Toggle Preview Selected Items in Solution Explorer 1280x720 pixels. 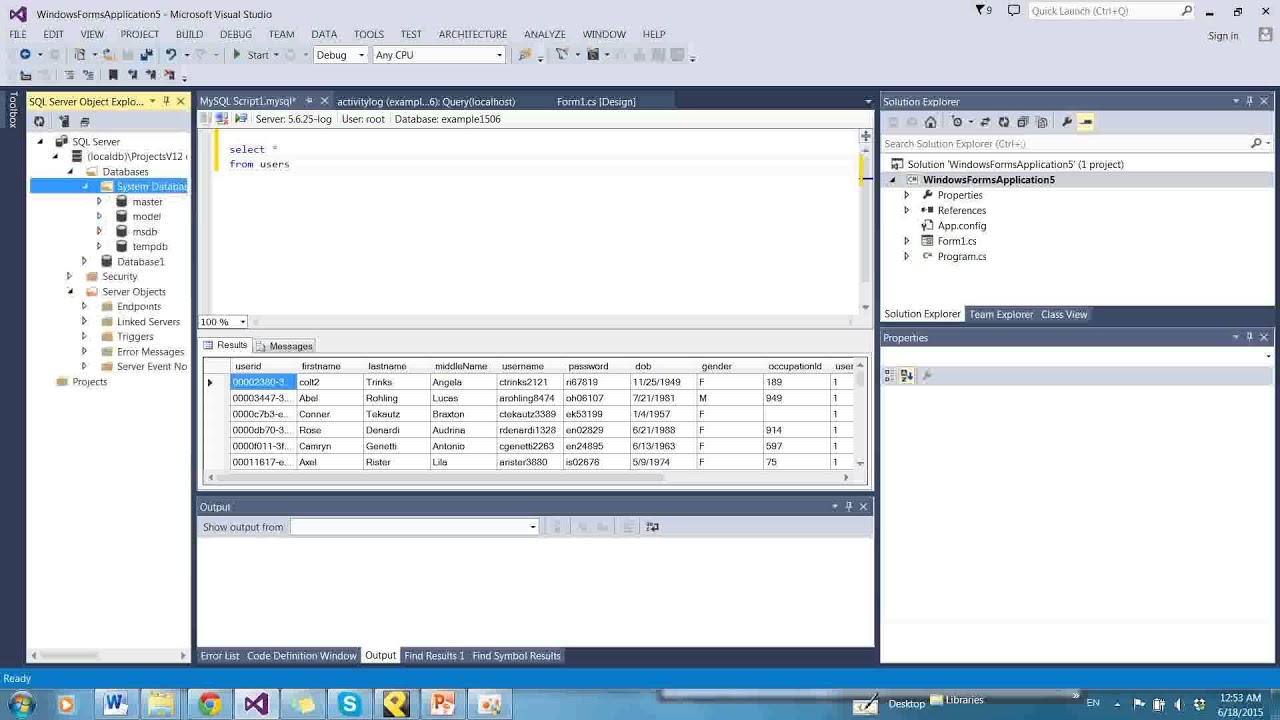click(x=1086, y=122)
